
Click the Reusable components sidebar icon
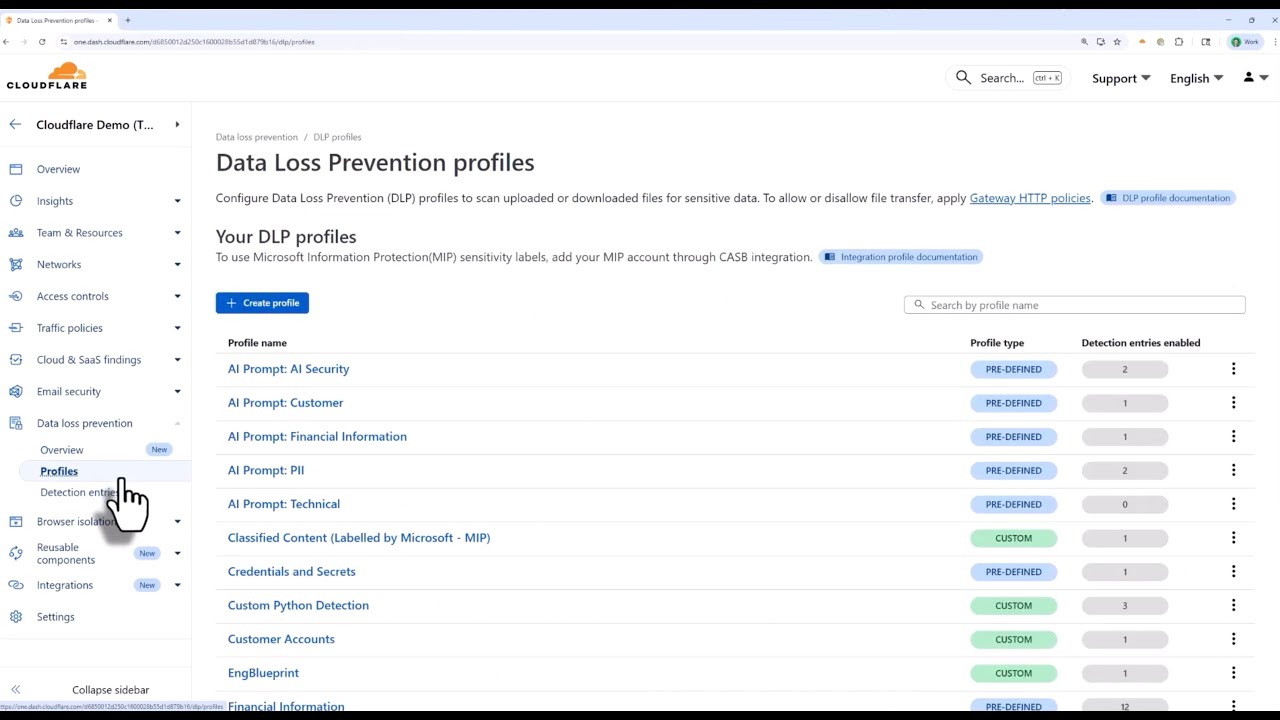tap(16, 553)
